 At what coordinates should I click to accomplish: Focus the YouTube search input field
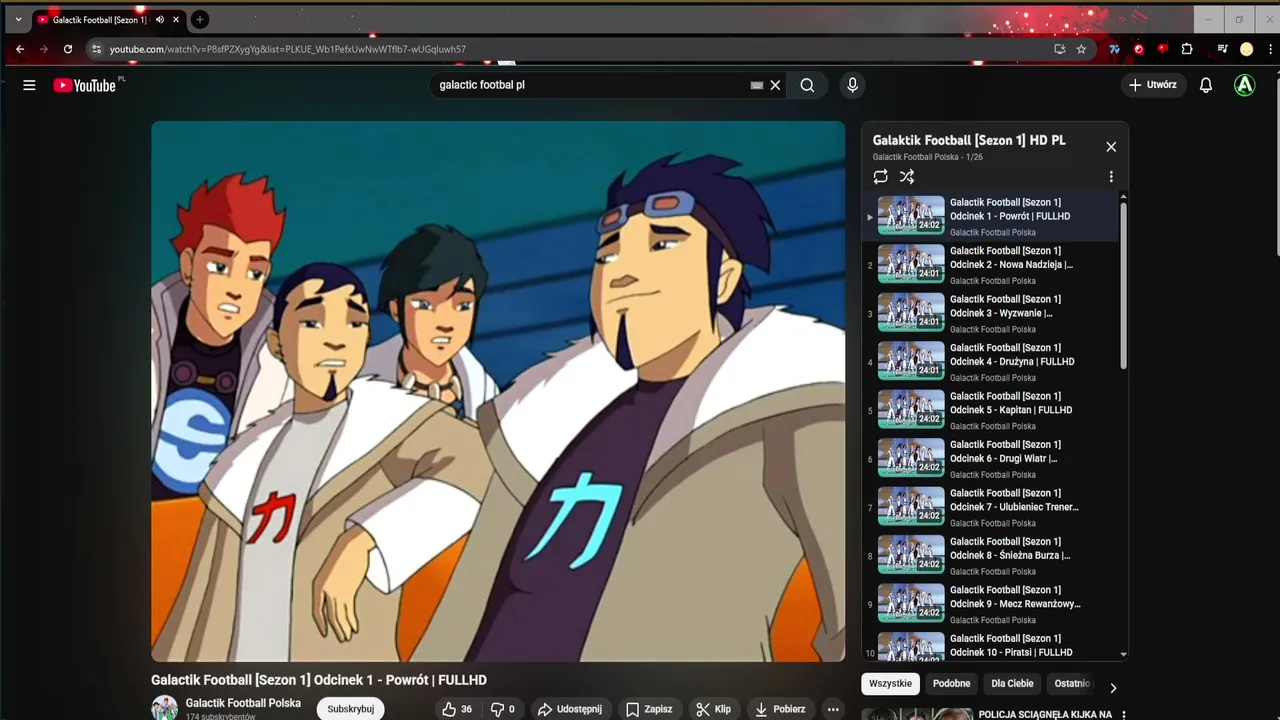pyautogui.click(x=590, y=85)
